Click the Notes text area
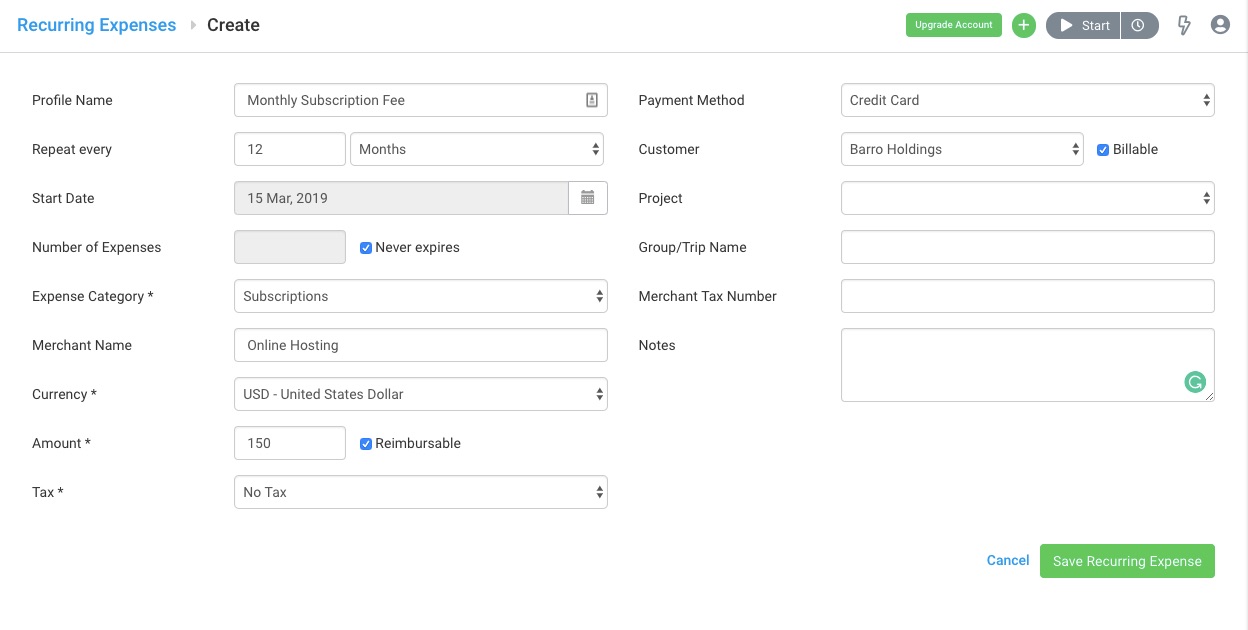Viewport: 1248px width, 630px height. [x=1028, y=365]
